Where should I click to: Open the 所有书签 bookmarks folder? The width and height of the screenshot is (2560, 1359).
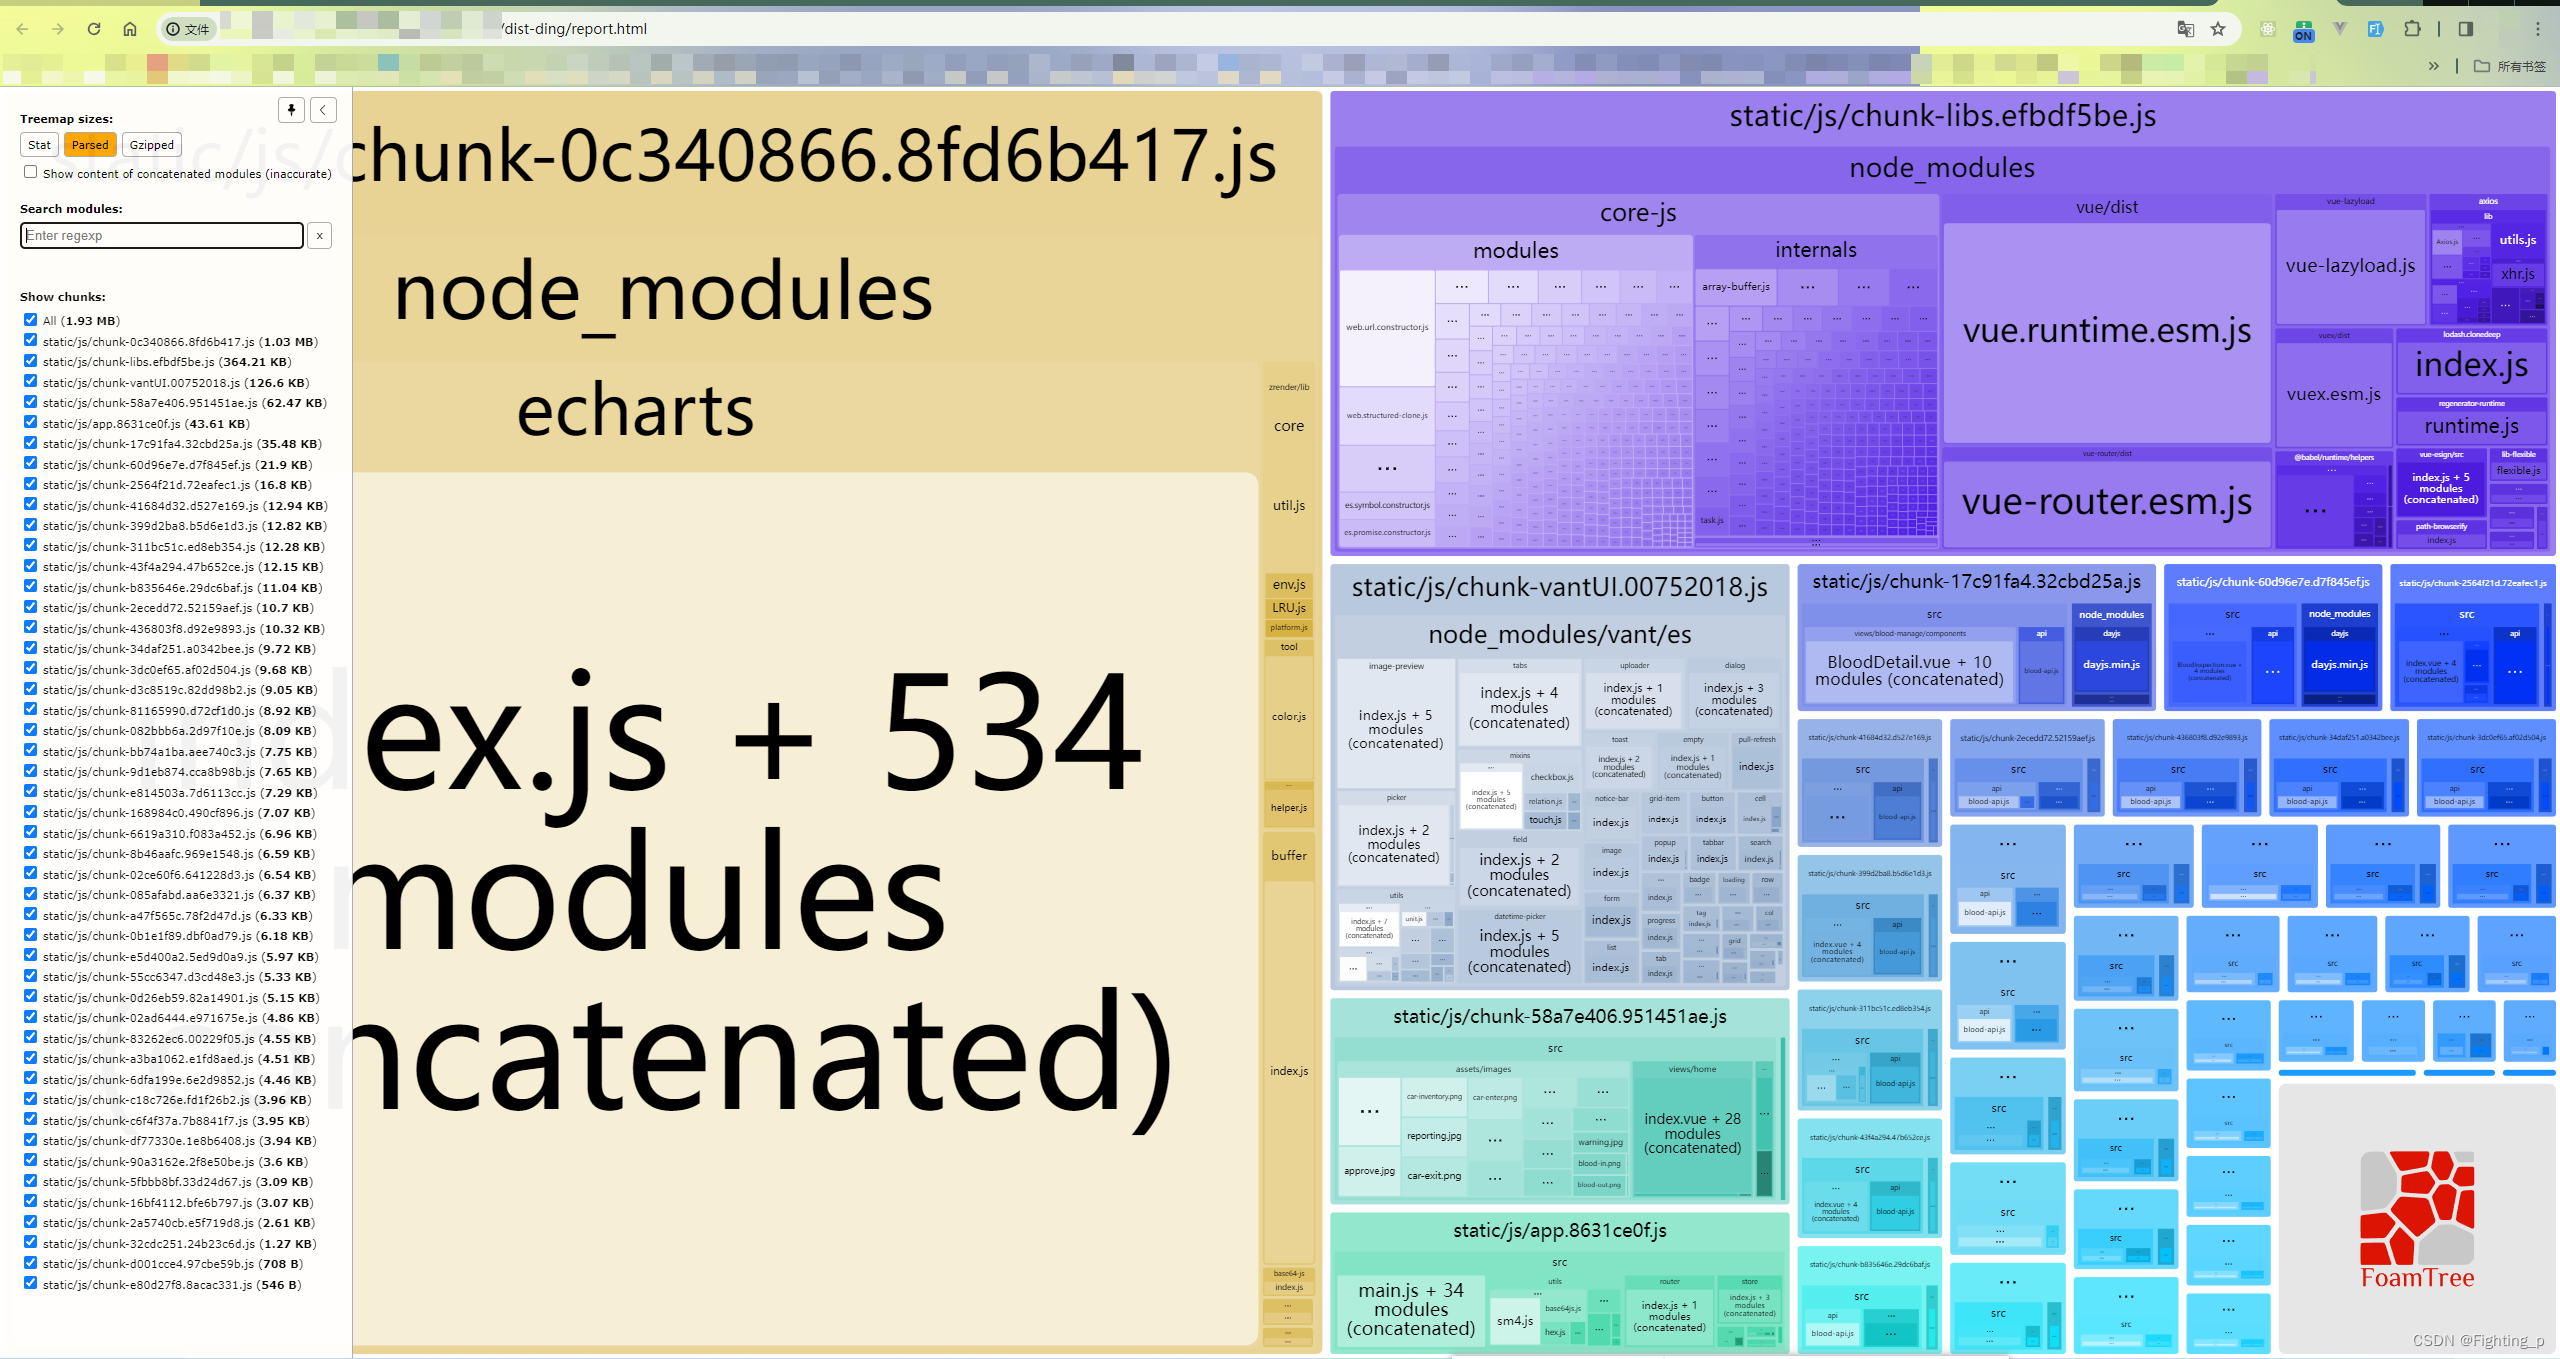(x=2510, y=66)
